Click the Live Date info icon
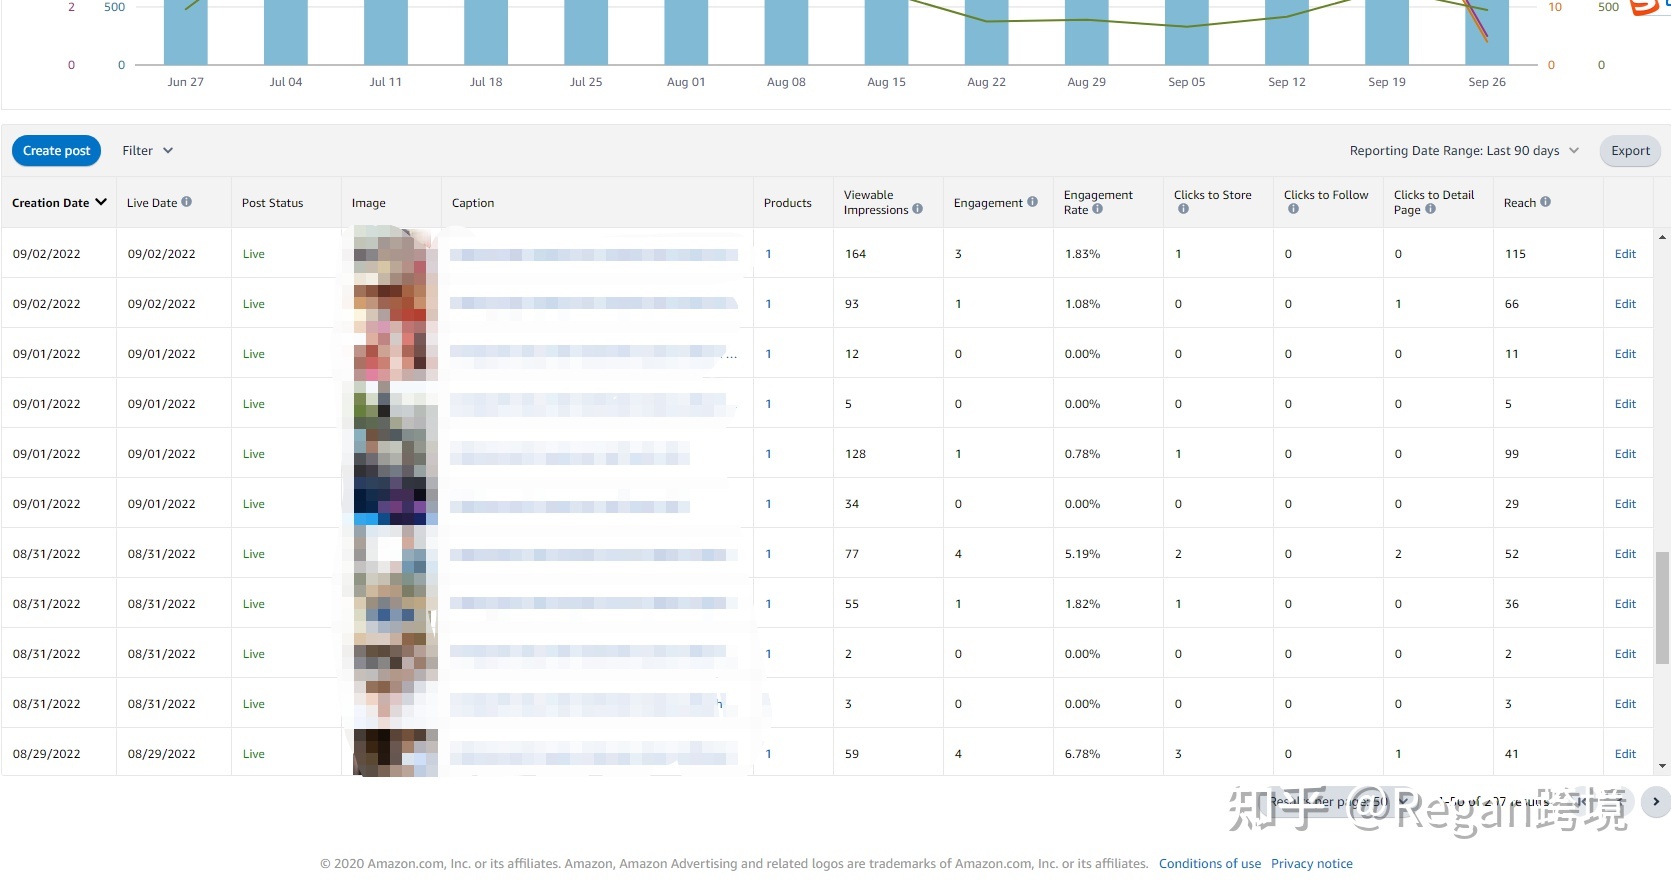 [186, 202]
